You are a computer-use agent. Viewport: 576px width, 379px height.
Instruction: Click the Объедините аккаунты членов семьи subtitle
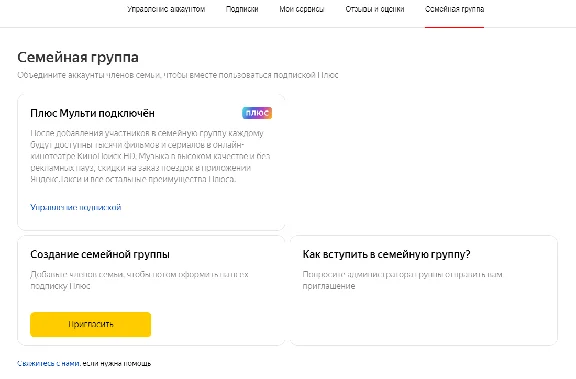pos(178,75)
